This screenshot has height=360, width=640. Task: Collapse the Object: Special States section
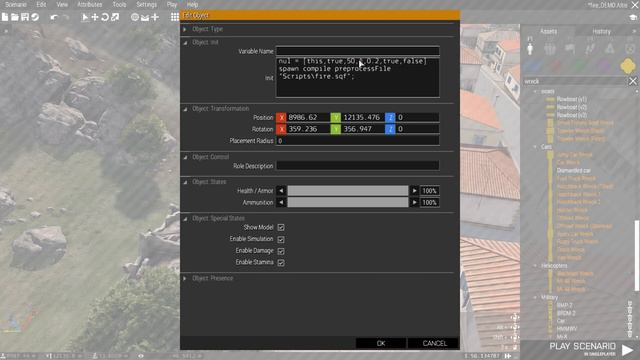185,219
